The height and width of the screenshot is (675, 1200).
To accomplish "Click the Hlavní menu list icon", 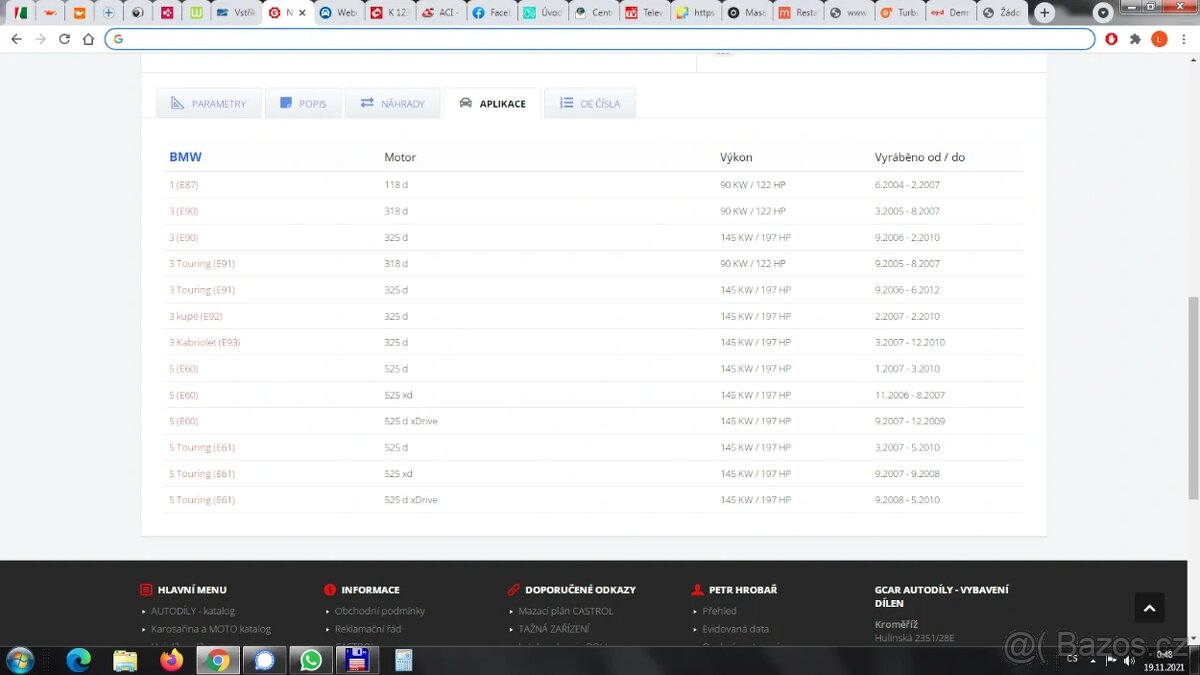I will (x=146, y=590).
